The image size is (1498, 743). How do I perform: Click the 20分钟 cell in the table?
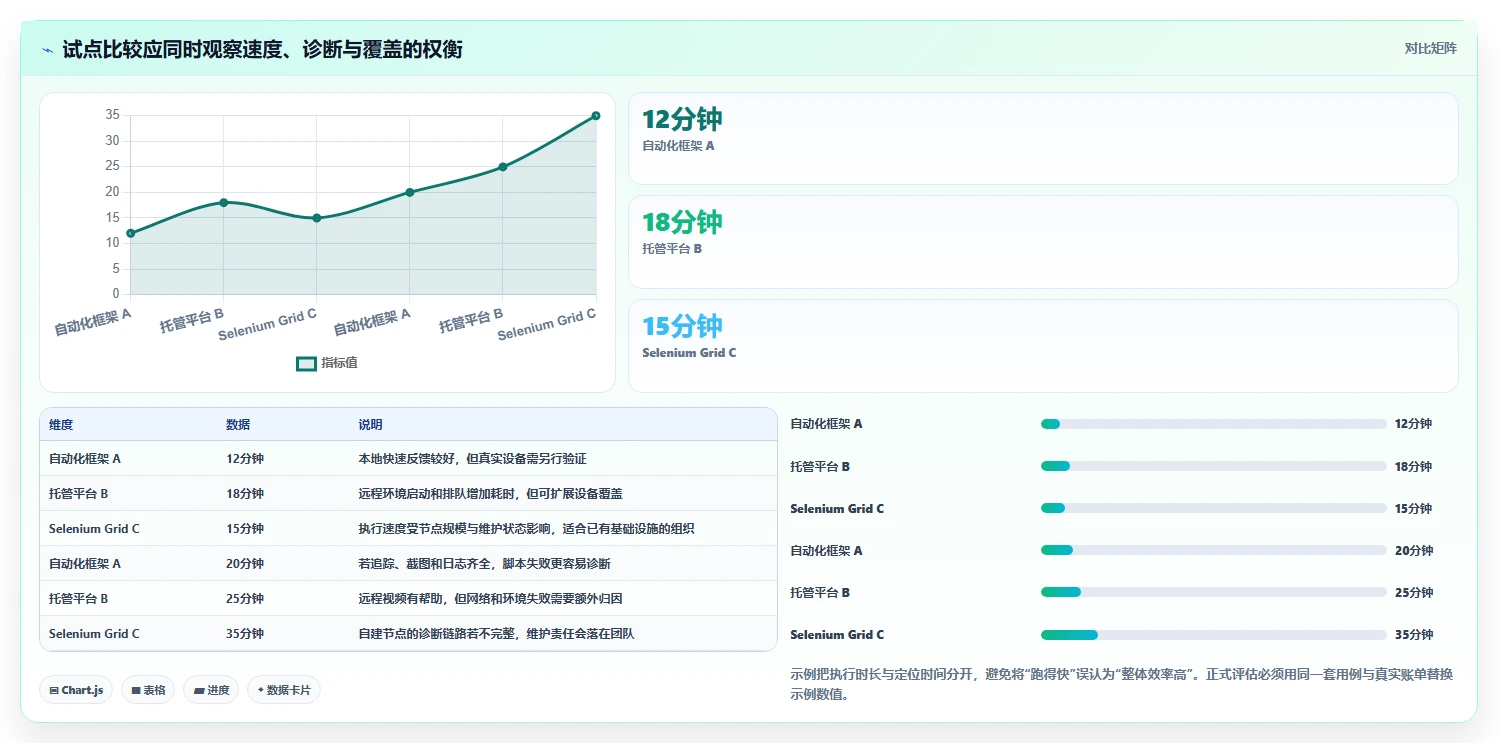coord(245,564)
